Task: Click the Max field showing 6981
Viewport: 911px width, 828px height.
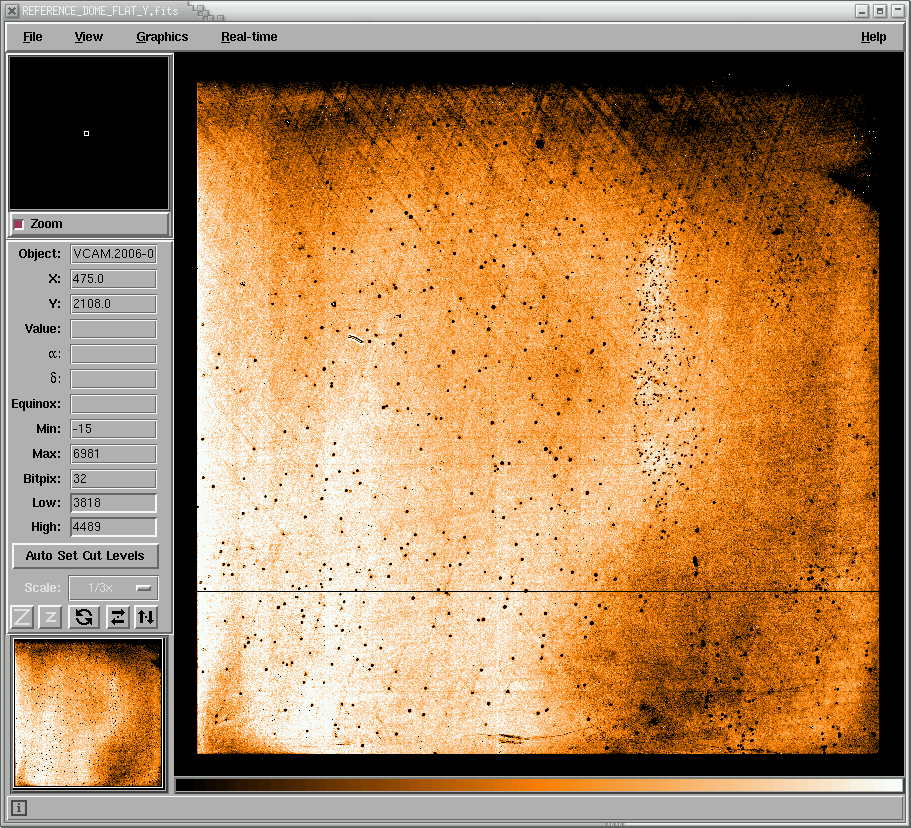Action: click(x=113, y=454)
